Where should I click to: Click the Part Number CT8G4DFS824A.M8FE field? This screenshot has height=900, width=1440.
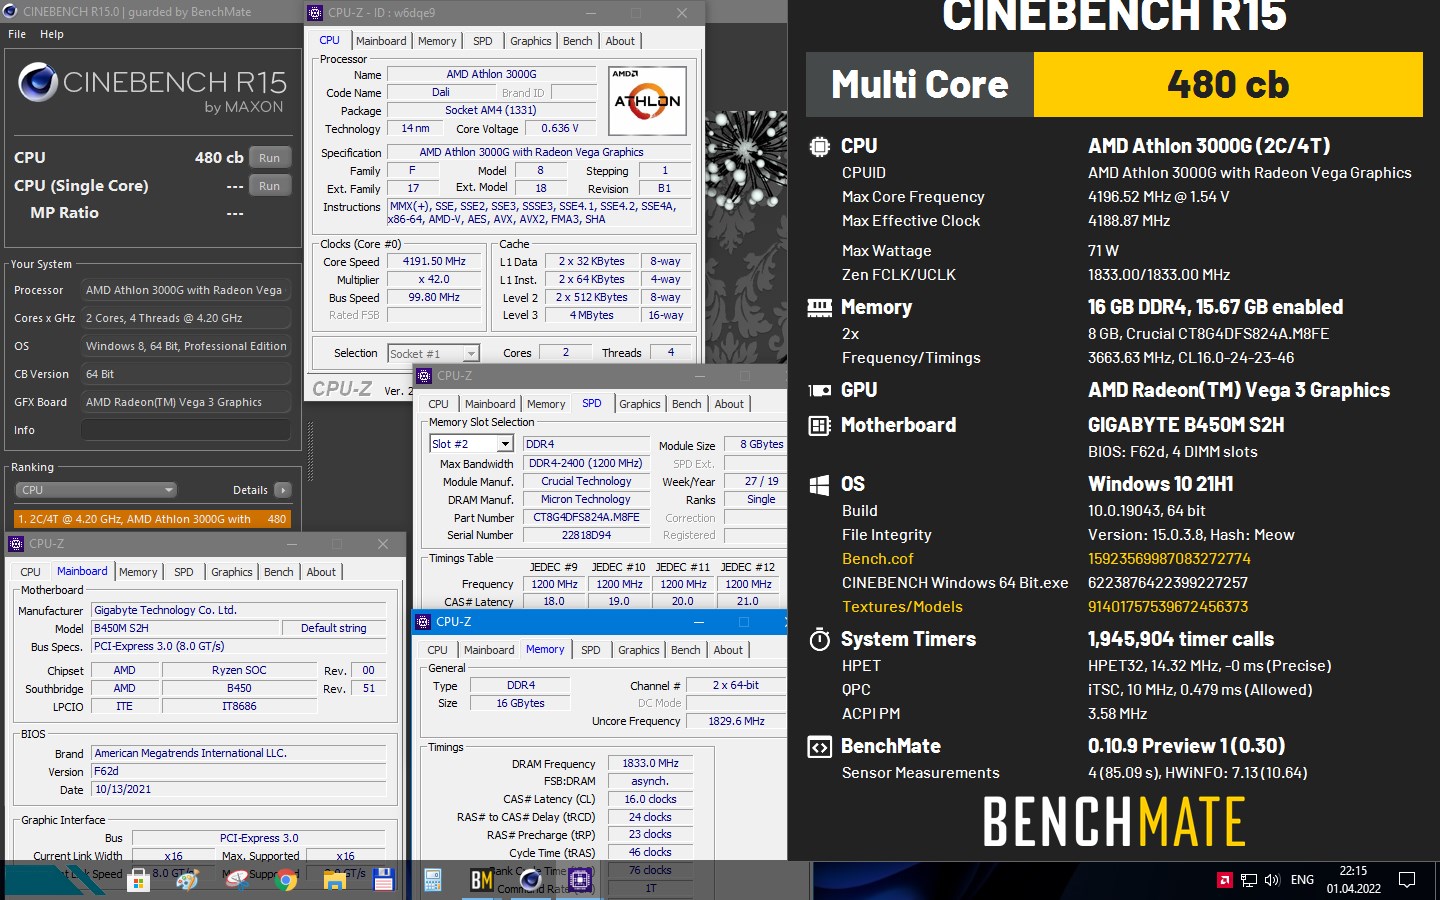[x=585, y=518]
